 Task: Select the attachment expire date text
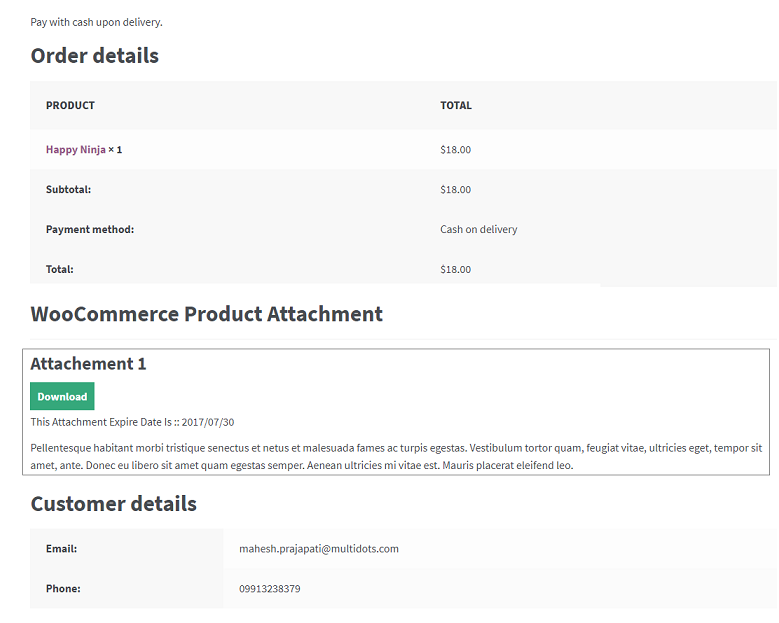click(x=132, y=422)
